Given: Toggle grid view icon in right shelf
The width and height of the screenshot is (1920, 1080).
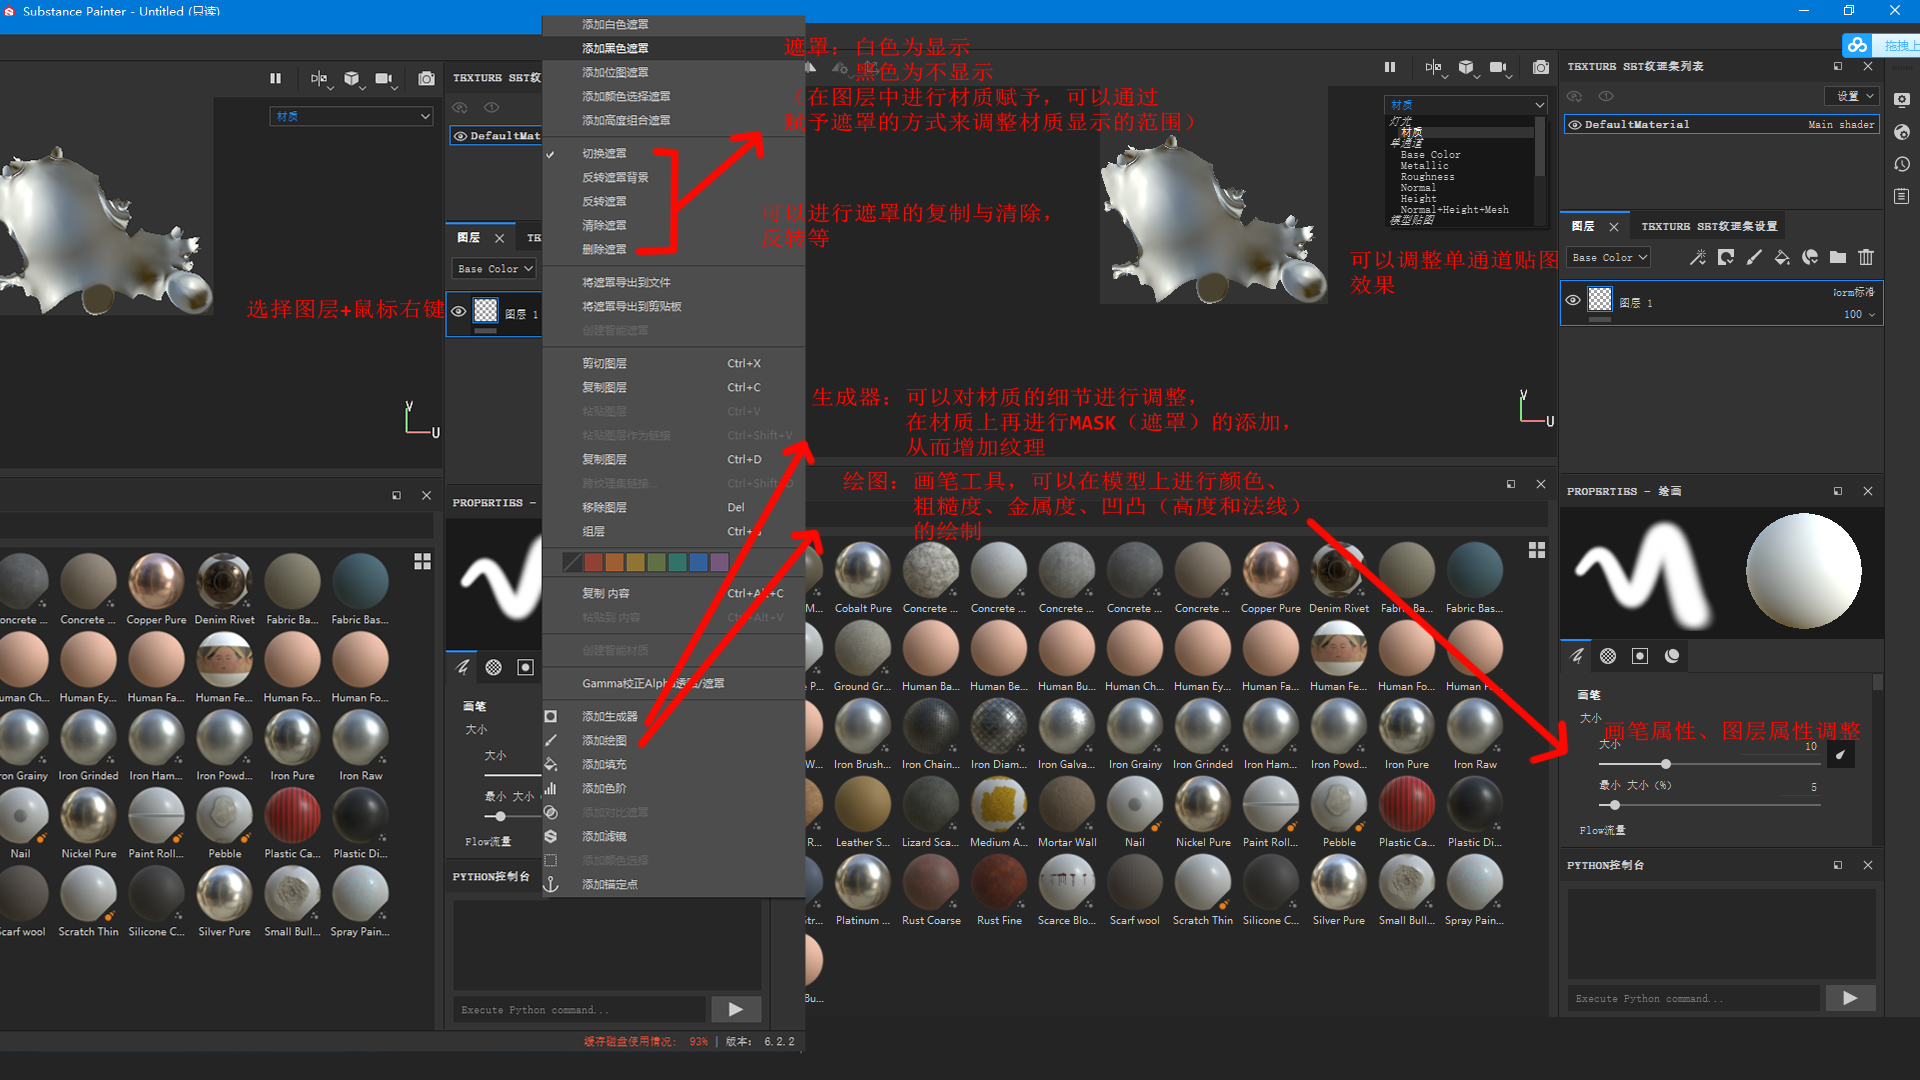Looking at the screenshot, I should [1537, 550].
